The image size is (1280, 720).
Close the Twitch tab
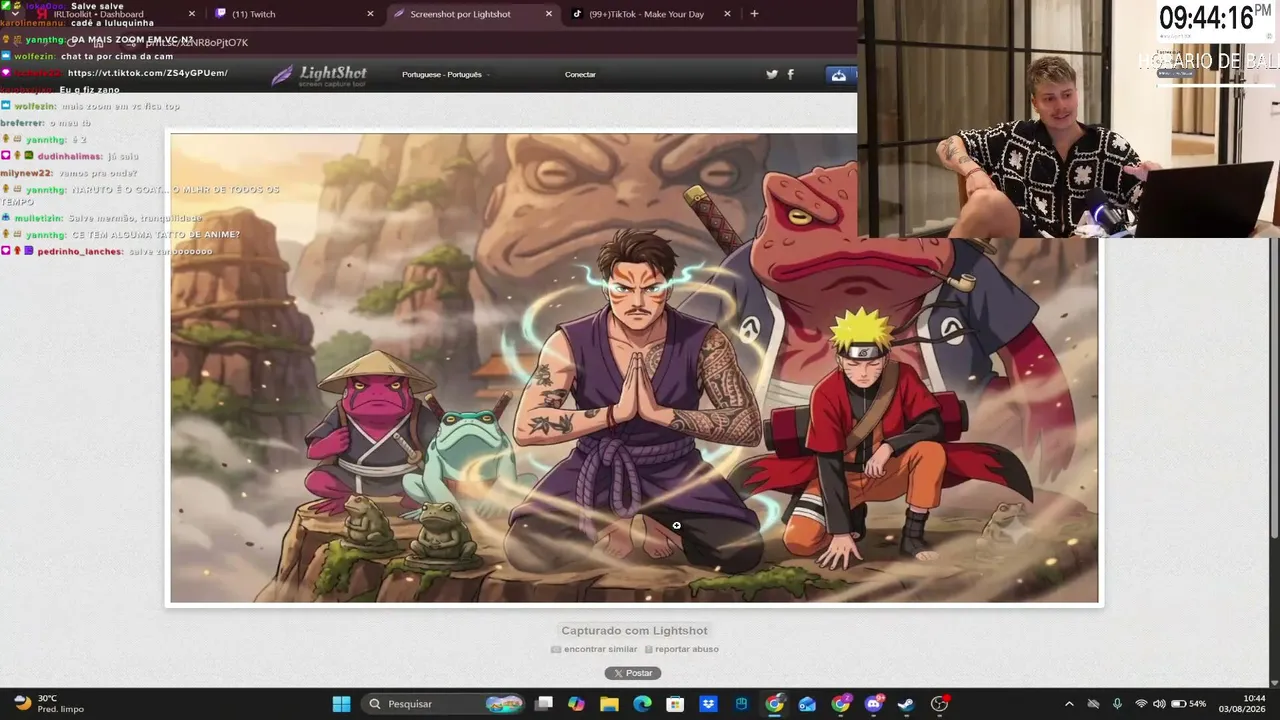(x=370, y=14)
